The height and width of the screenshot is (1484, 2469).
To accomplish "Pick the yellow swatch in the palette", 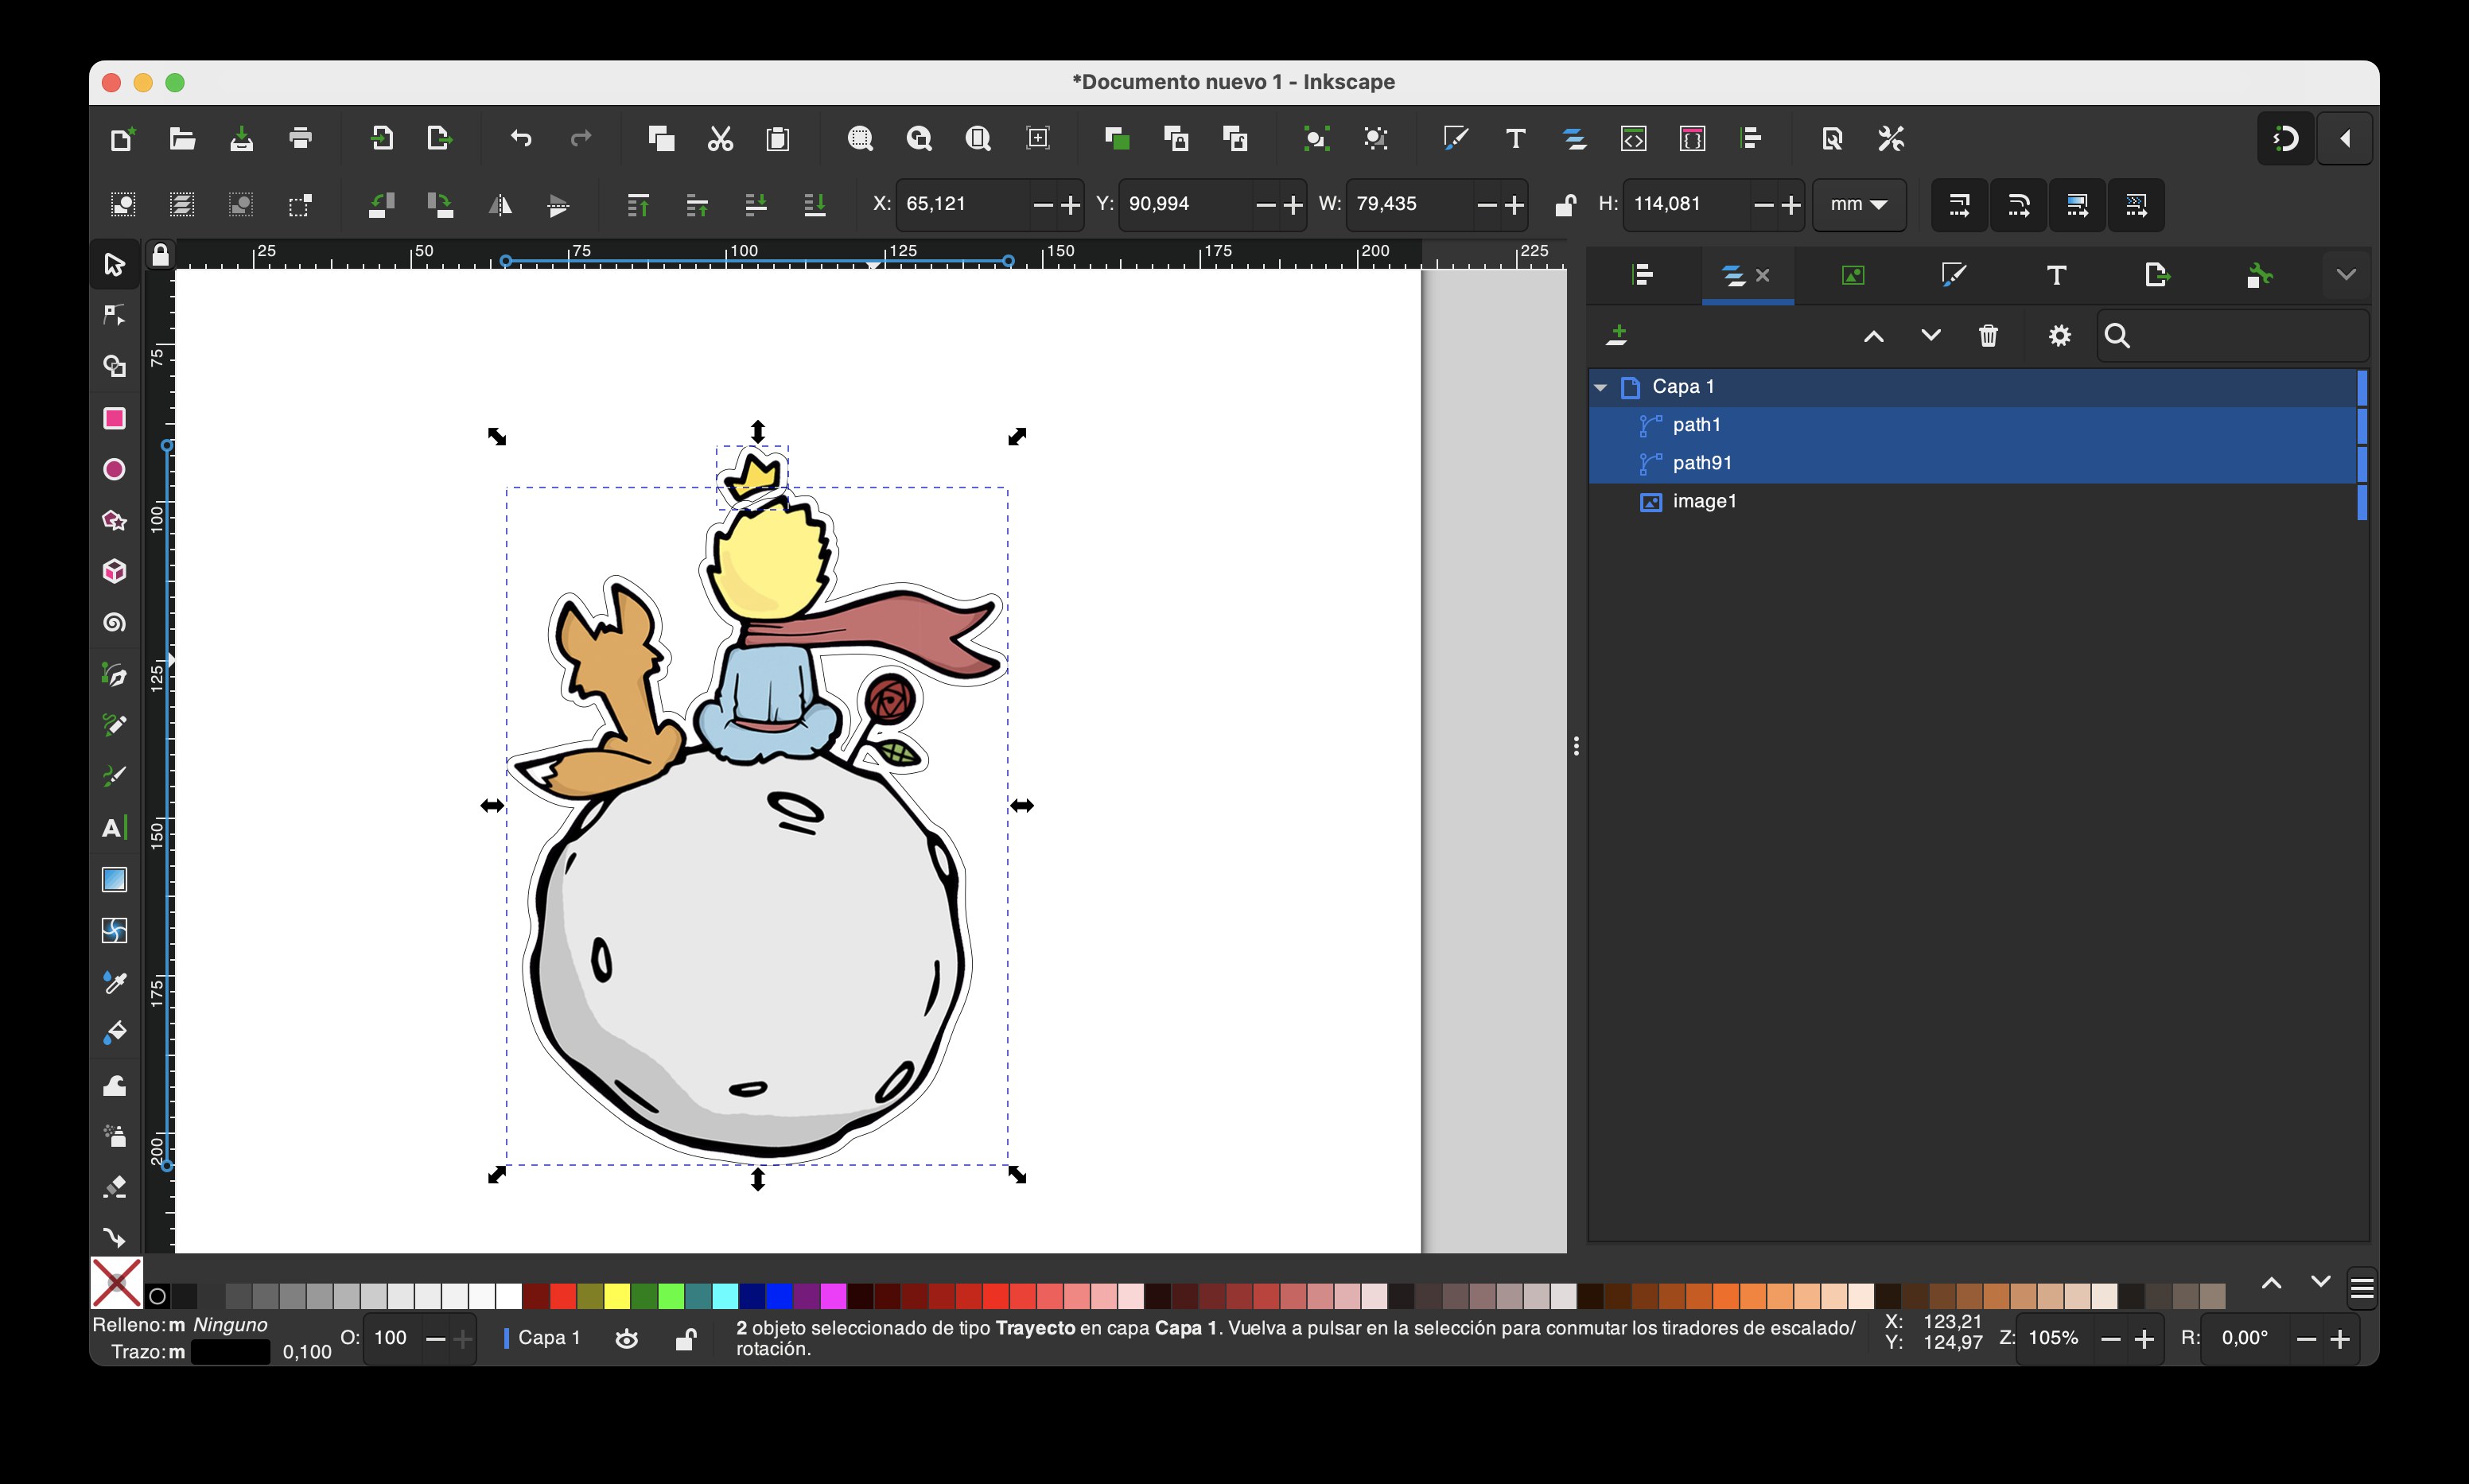I will tap(617, 1296).
